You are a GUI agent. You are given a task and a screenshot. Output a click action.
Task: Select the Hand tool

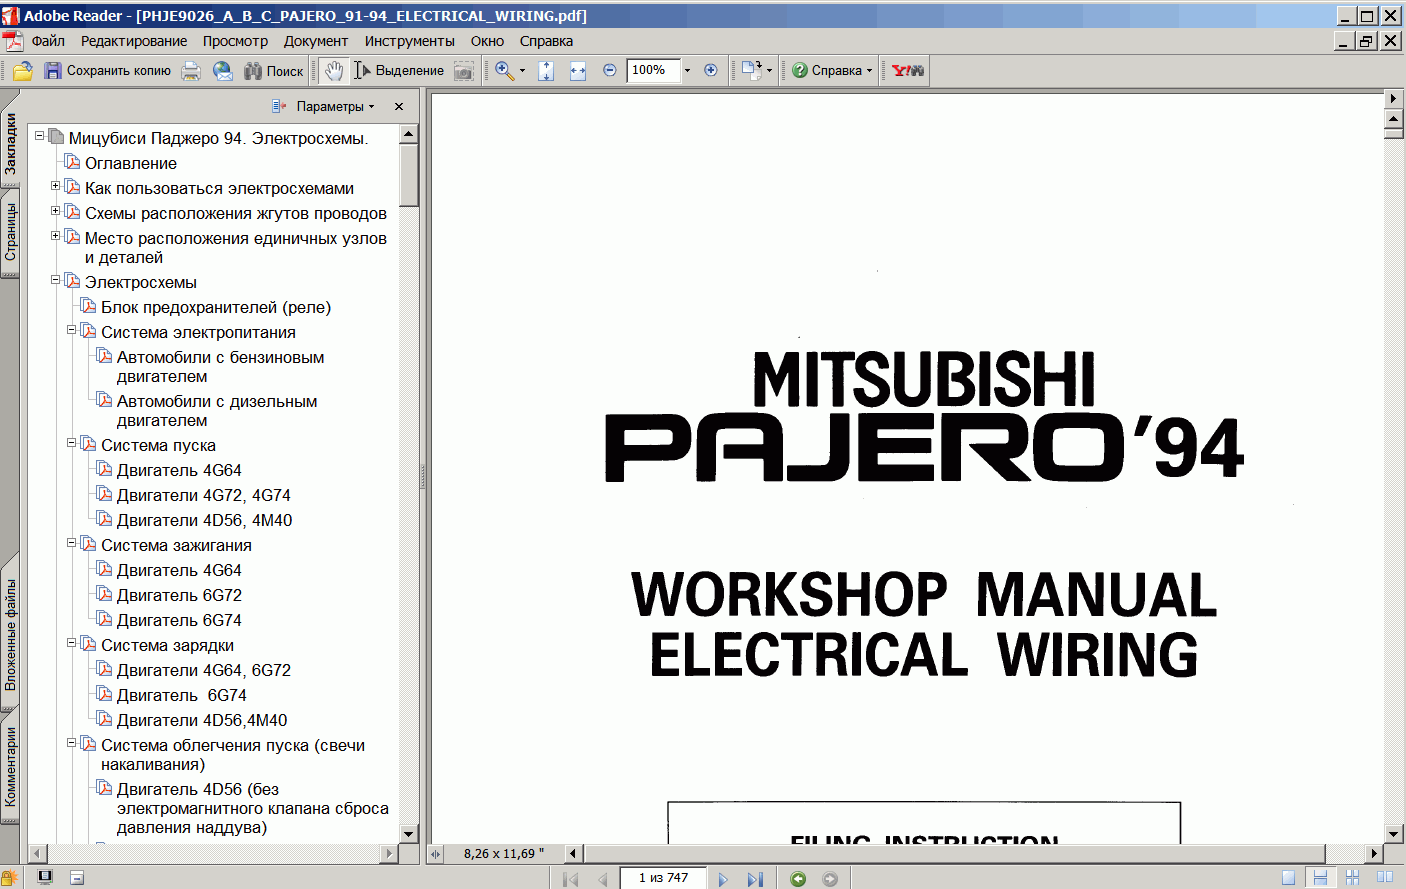coord(334,71)
